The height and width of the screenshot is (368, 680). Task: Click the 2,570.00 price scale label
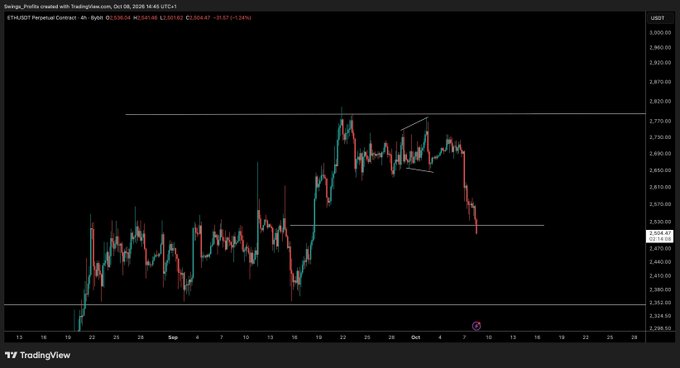pos(660,204)
